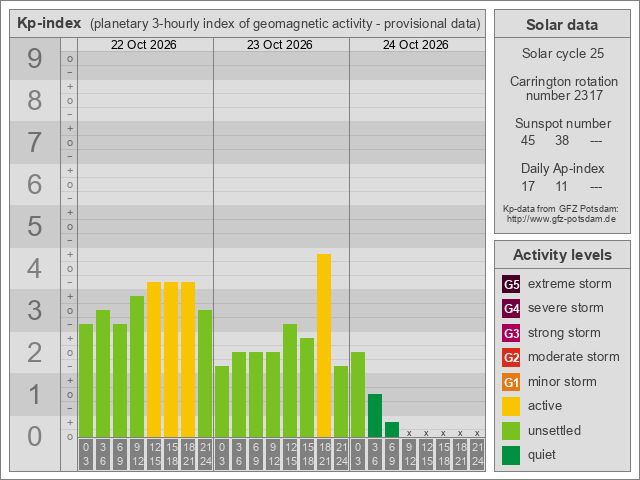Click the Kp scale number 9
This screenshot has height=480, width=640.
click(35, 58)
